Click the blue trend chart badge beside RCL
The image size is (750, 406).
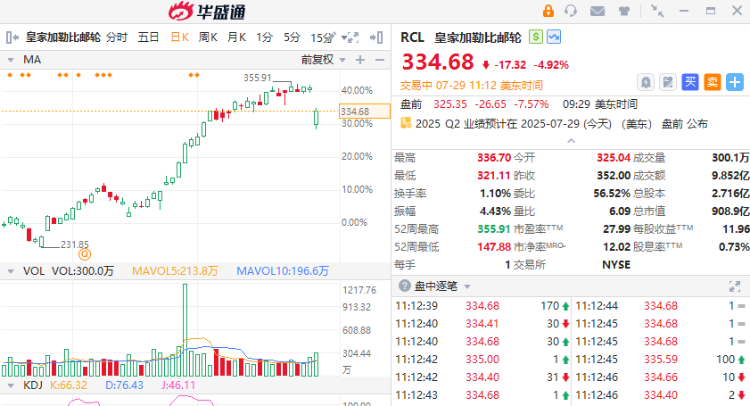click(554, 37)
